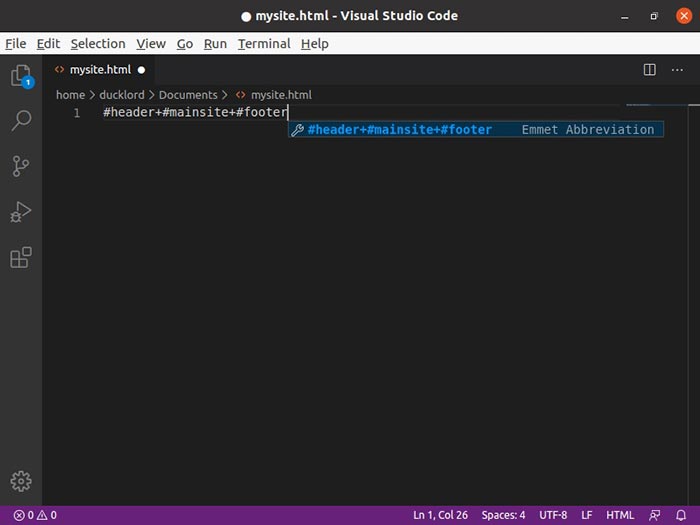This screenshot has width=700, height=525.
Task: Open the Search view
Action: coord(20,121)
